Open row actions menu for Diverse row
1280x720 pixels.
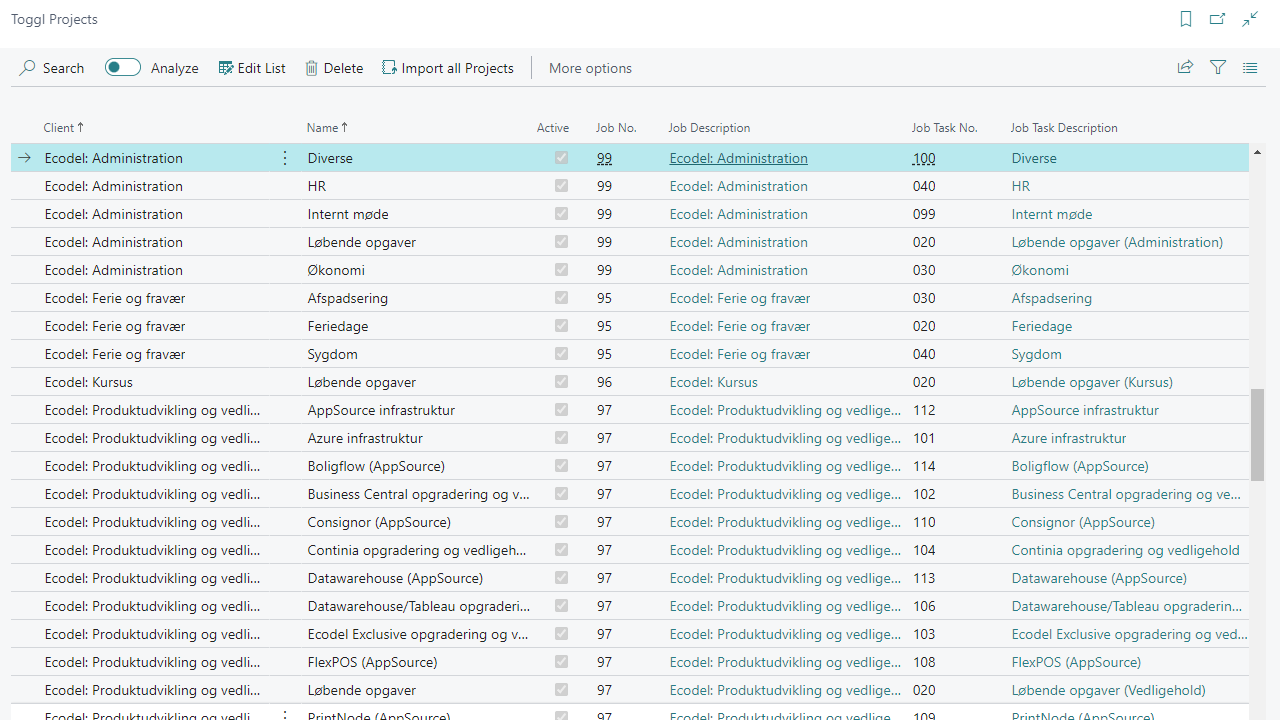(285, 158)
